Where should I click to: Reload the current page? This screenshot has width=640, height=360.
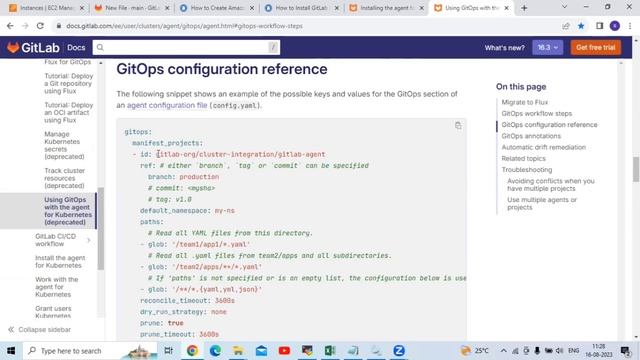pyautogui.click(x=40, y=26)
